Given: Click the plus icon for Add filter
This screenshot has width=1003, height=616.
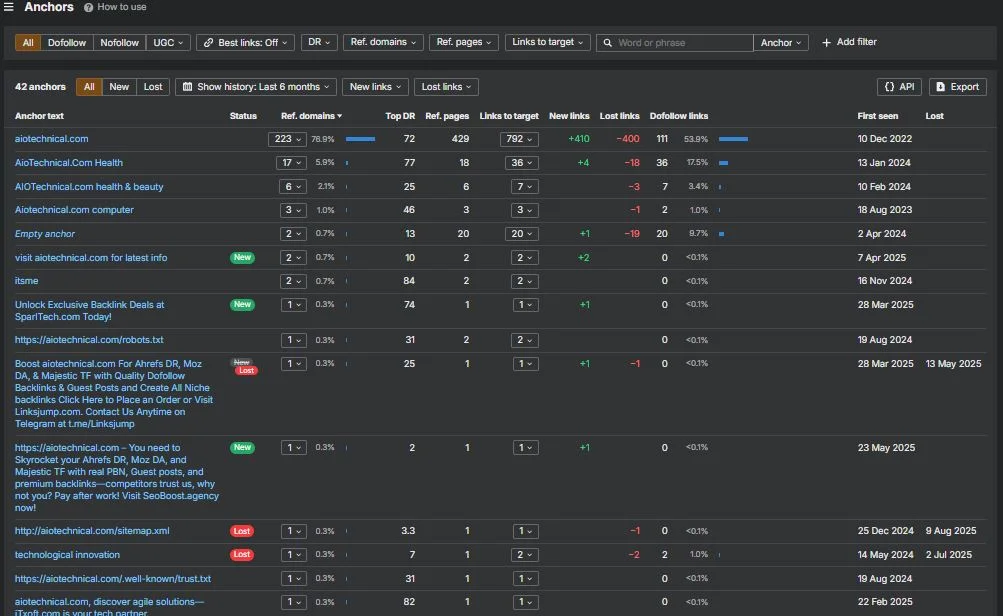Looking at the screenshot, I should (826, 42).
